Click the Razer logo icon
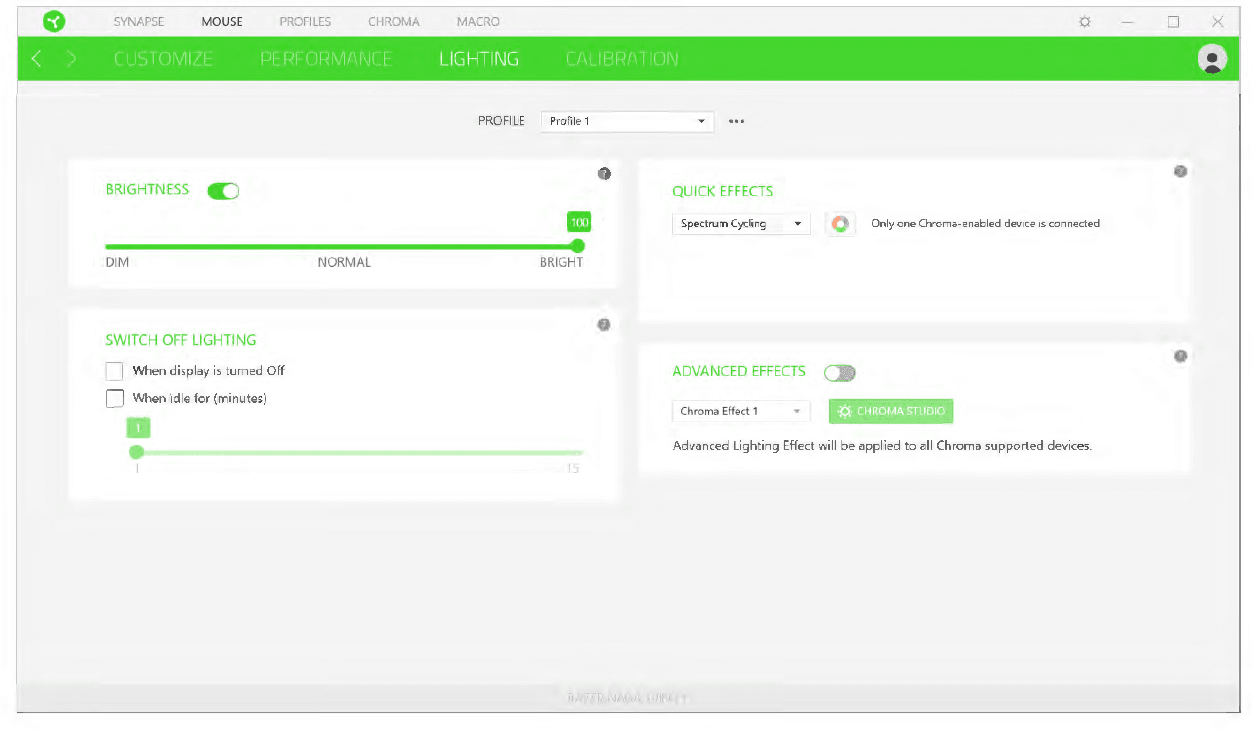 (54, 21)
